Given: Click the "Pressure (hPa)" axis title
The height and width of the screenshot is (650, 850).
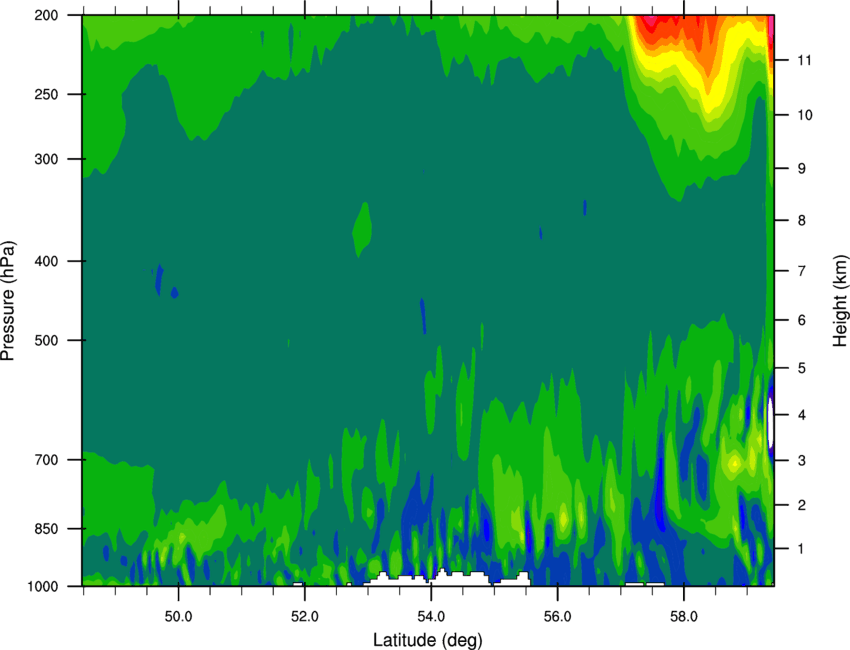Looking at the screenshot, I should [x=8, y=301].
